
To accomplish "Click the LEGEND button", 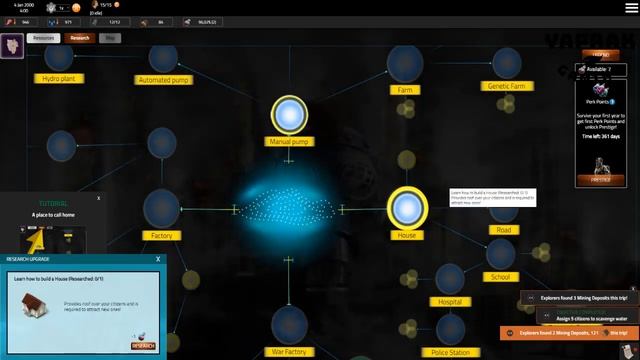I will pos(600,55).
